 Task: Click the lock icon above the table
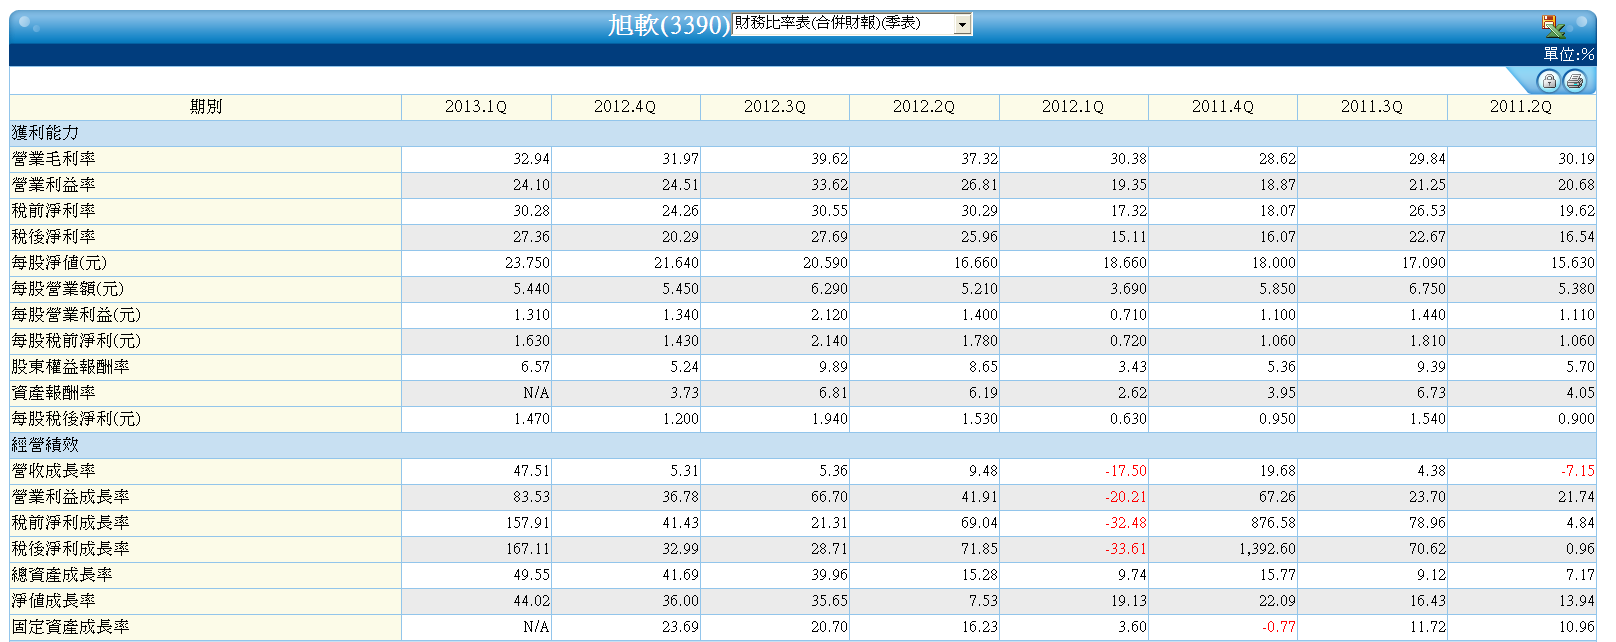pos(1548,82)
